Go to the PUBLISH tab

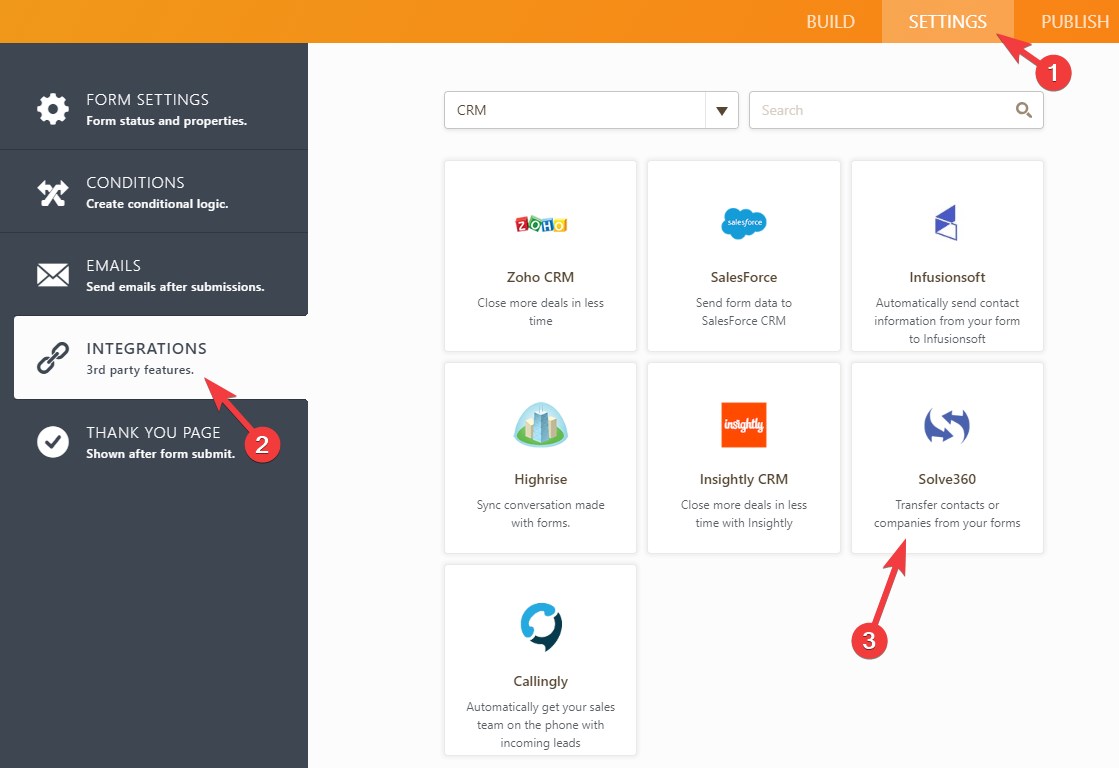1075,21
